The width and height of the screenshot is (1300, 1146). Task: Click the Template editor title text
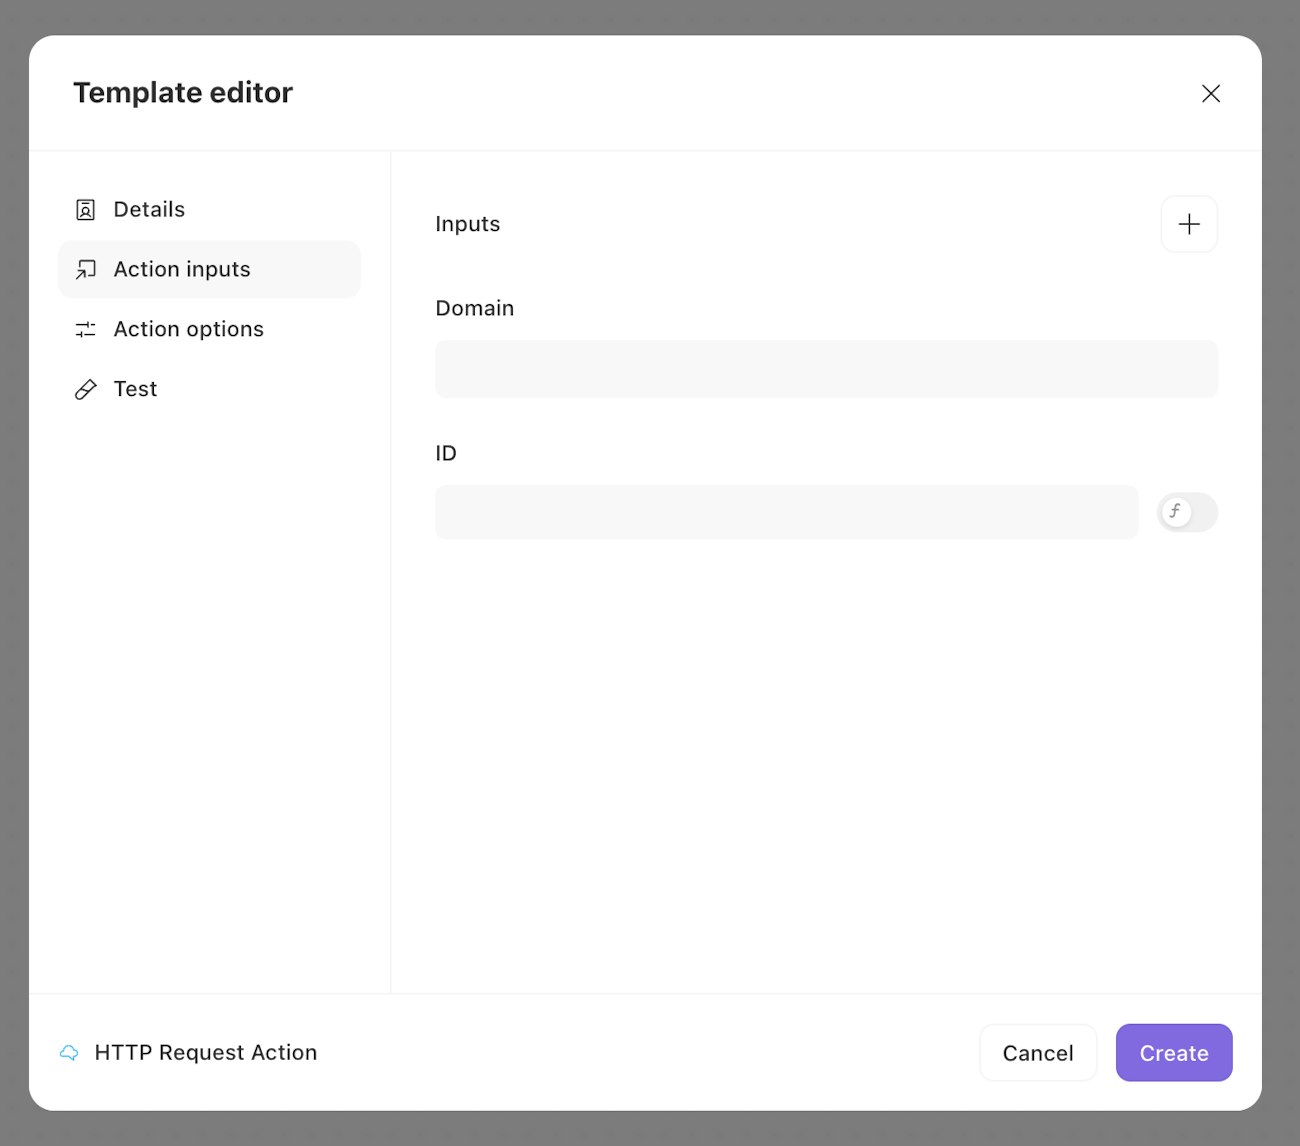pyautogui.click(x=183, y=93)
